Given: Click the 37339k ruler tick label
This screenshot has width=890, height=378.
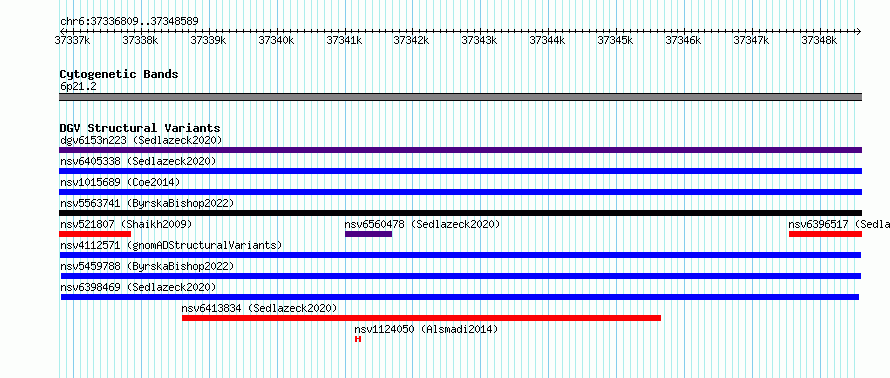Looking at the screenshot, I should coord(208,40).
